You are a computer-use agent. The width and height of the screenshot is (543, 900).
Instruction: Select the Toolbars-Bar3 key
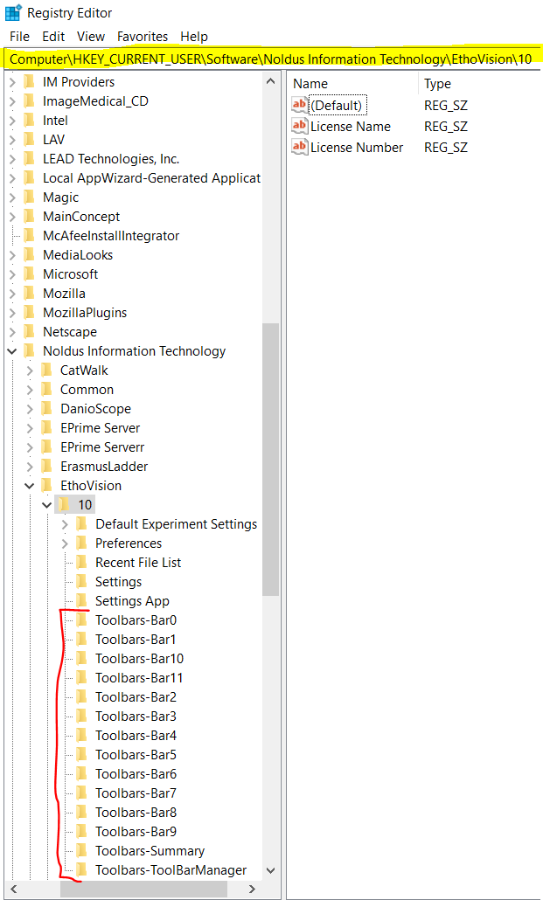tap(136, 716)
